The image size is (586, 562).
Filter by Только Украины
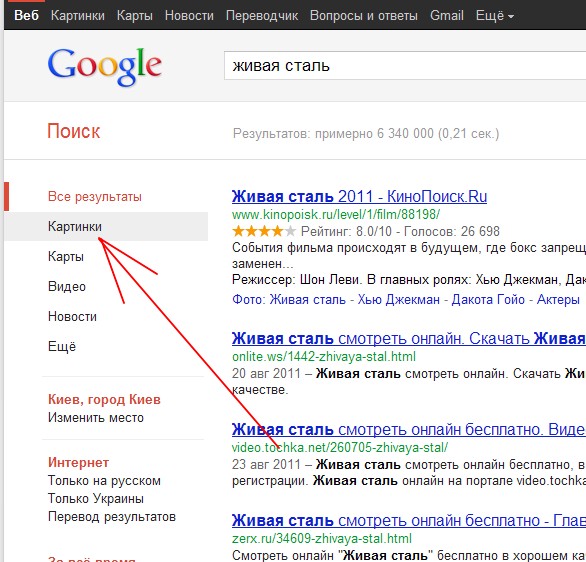pos(96,498)
